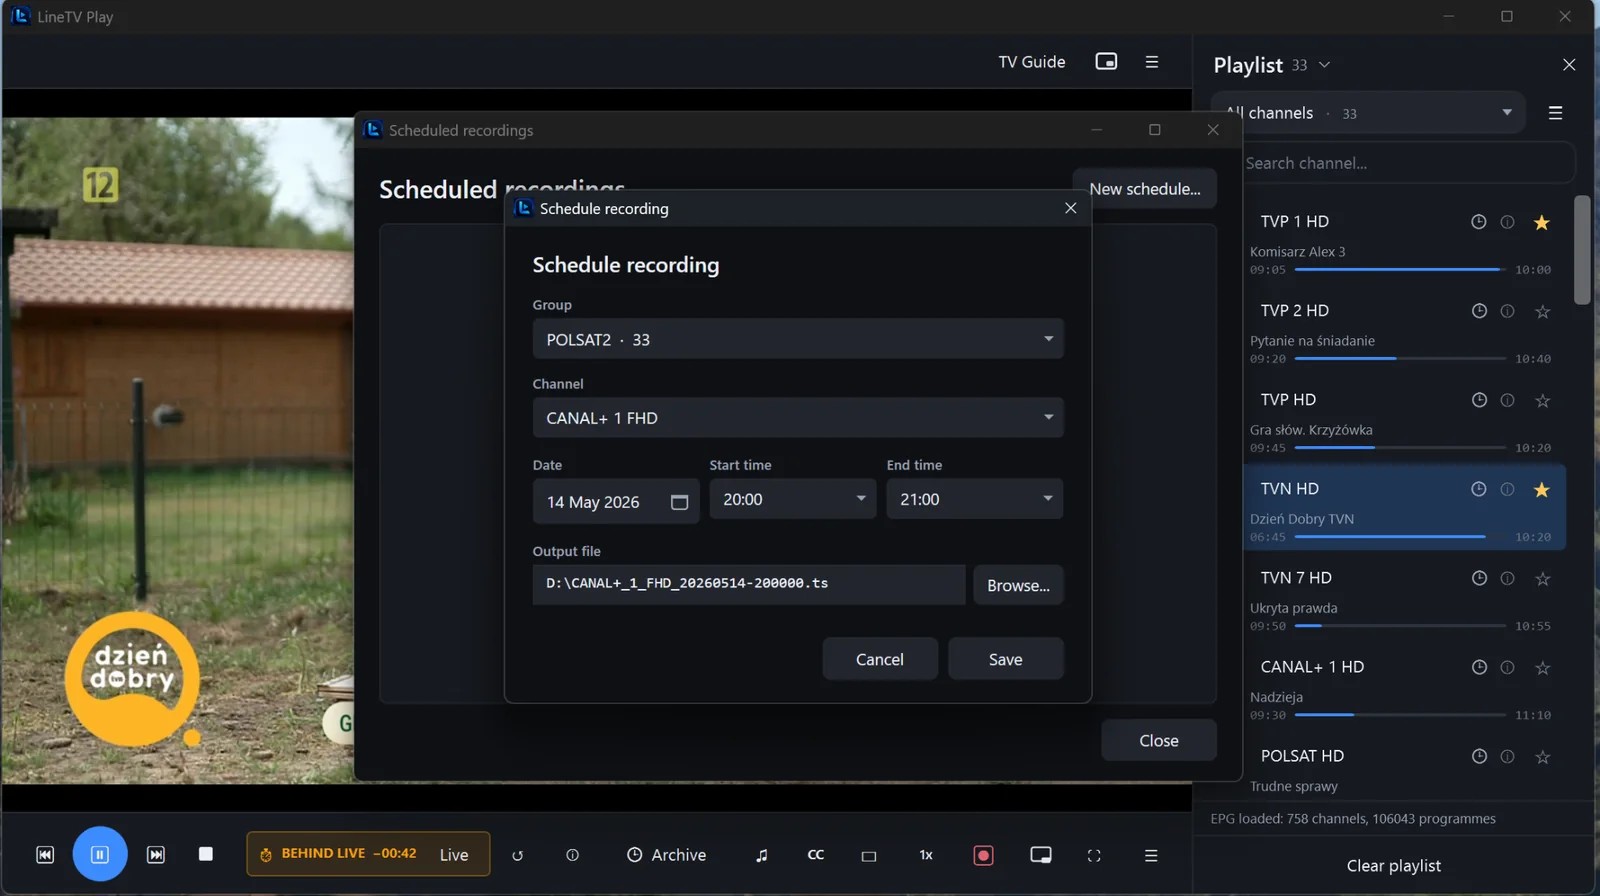Viewport: 1600px width, 896px height.
Task: Expand Playlist chevron dropdown
Action: [x=1324, y=65]
